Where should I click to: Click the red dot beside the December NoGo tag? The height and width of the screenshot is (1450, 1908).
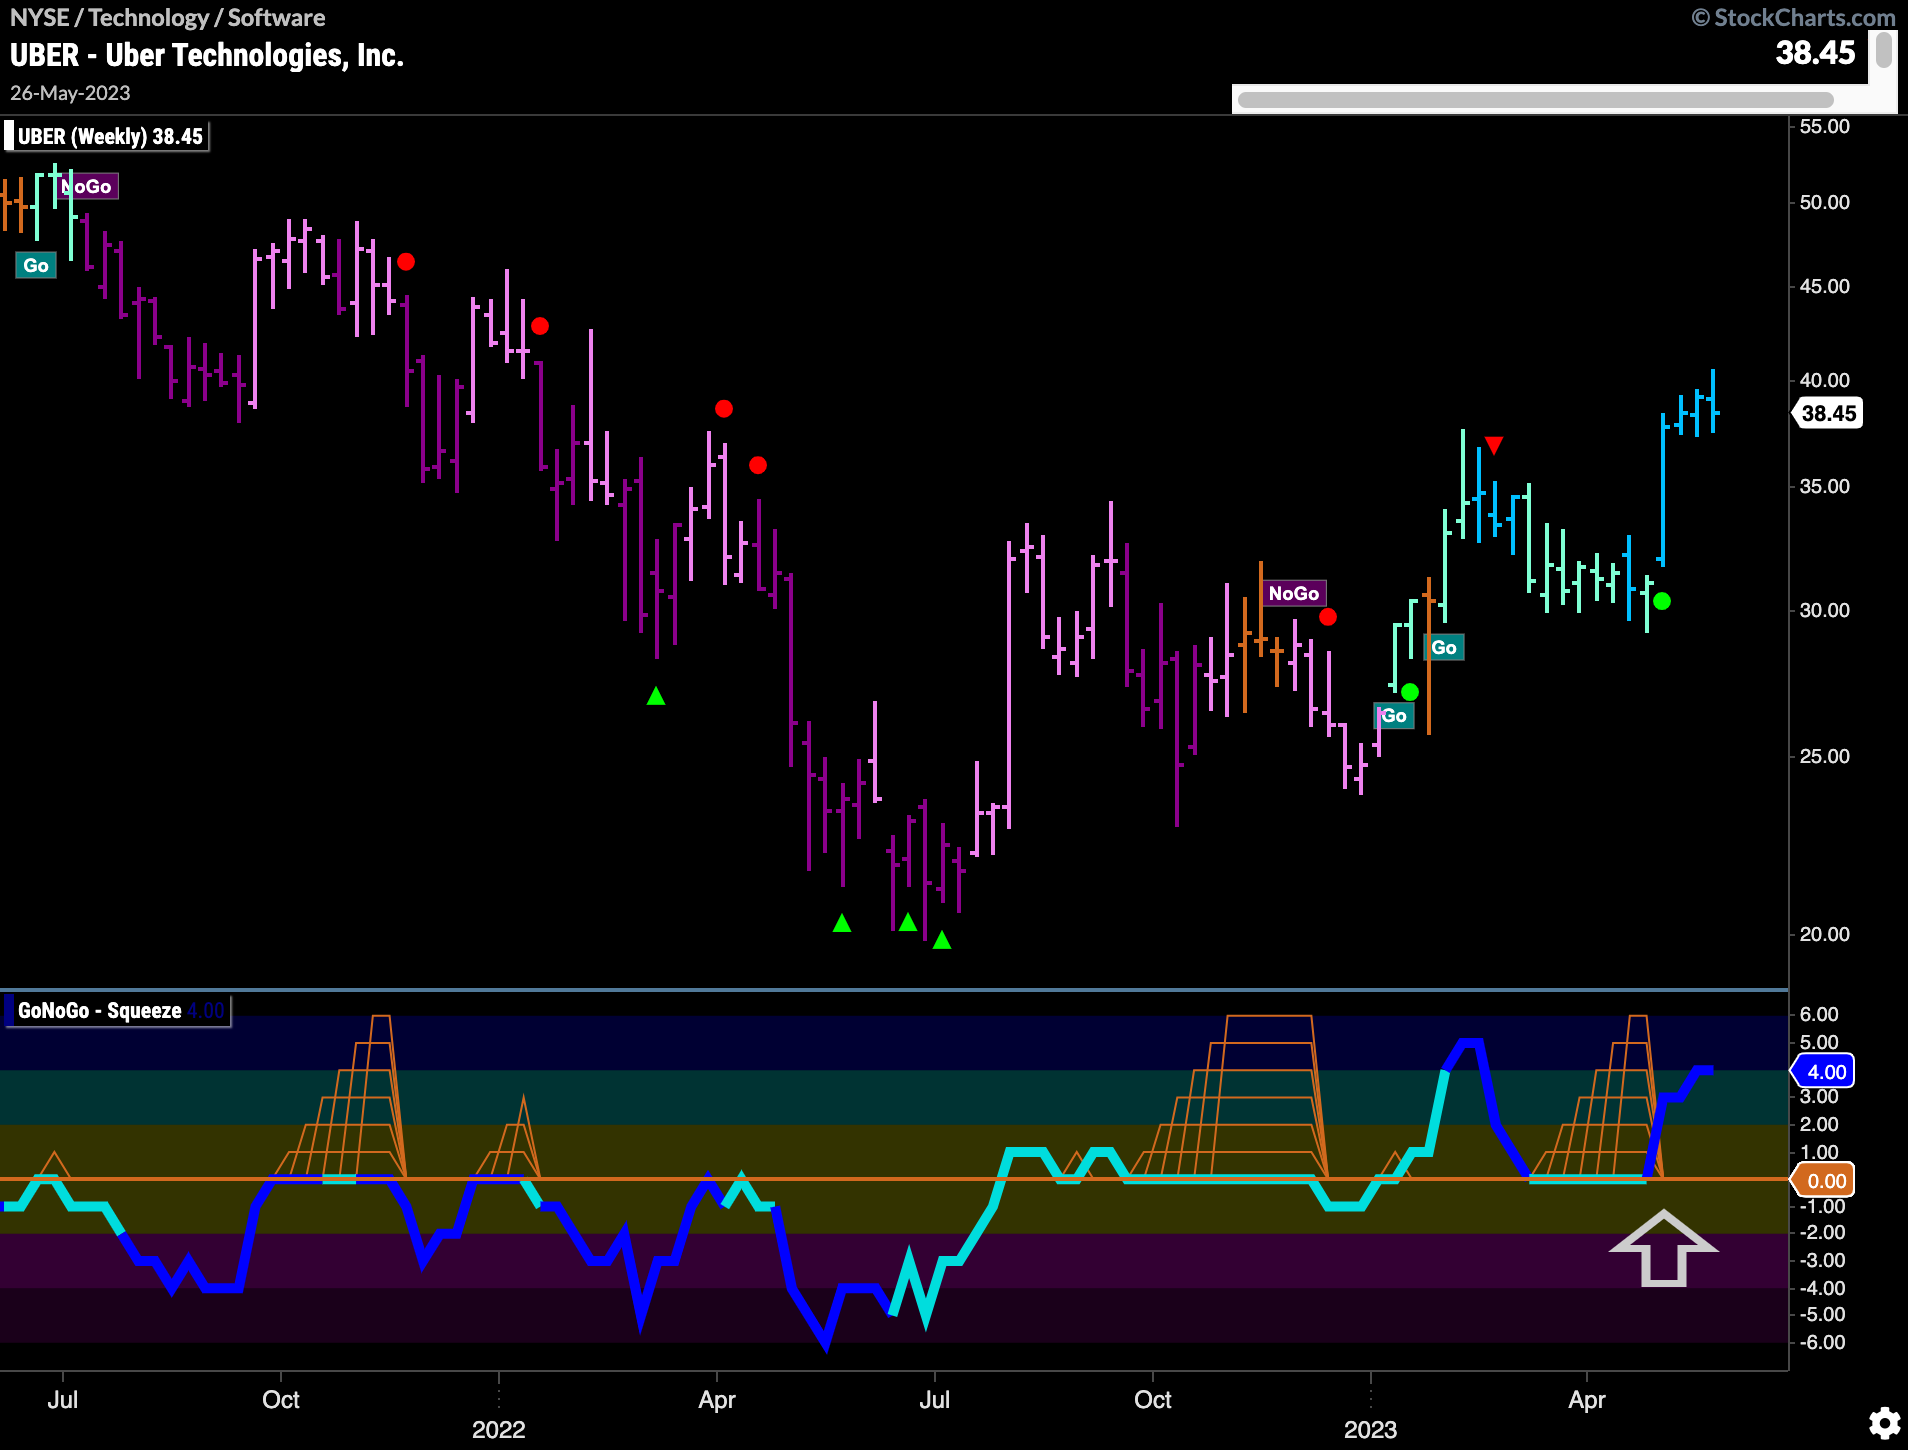(1328, 617)
